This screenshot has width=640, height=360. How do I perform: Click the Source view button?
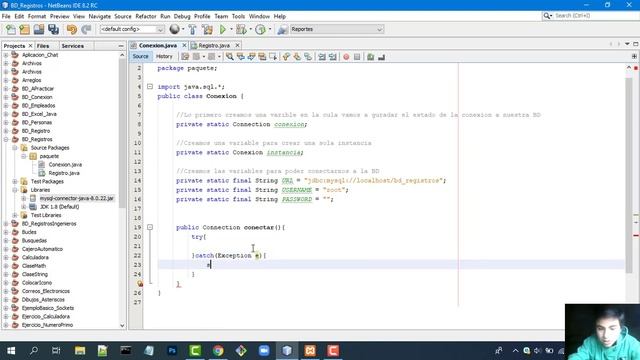click(x=140, y=56)
